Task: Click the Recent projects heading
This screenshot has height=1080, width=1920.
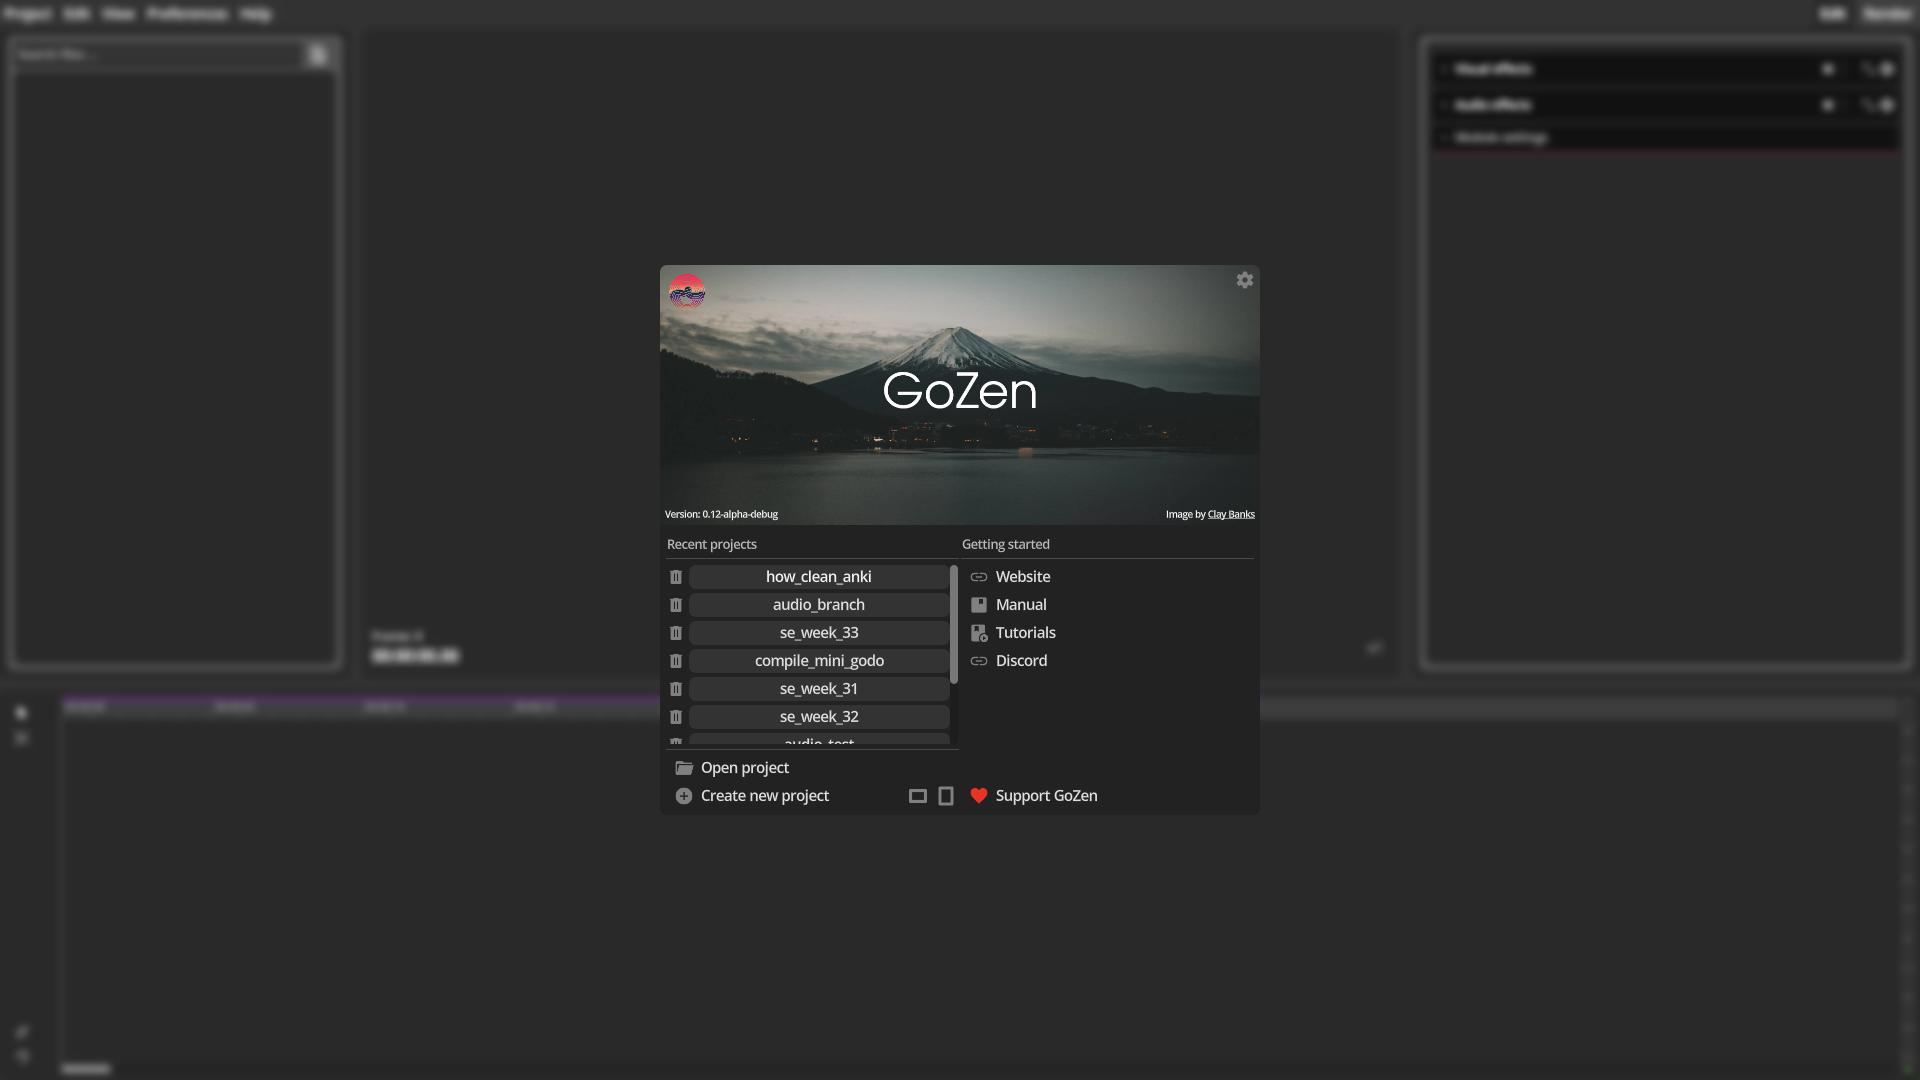Action: 712,544
